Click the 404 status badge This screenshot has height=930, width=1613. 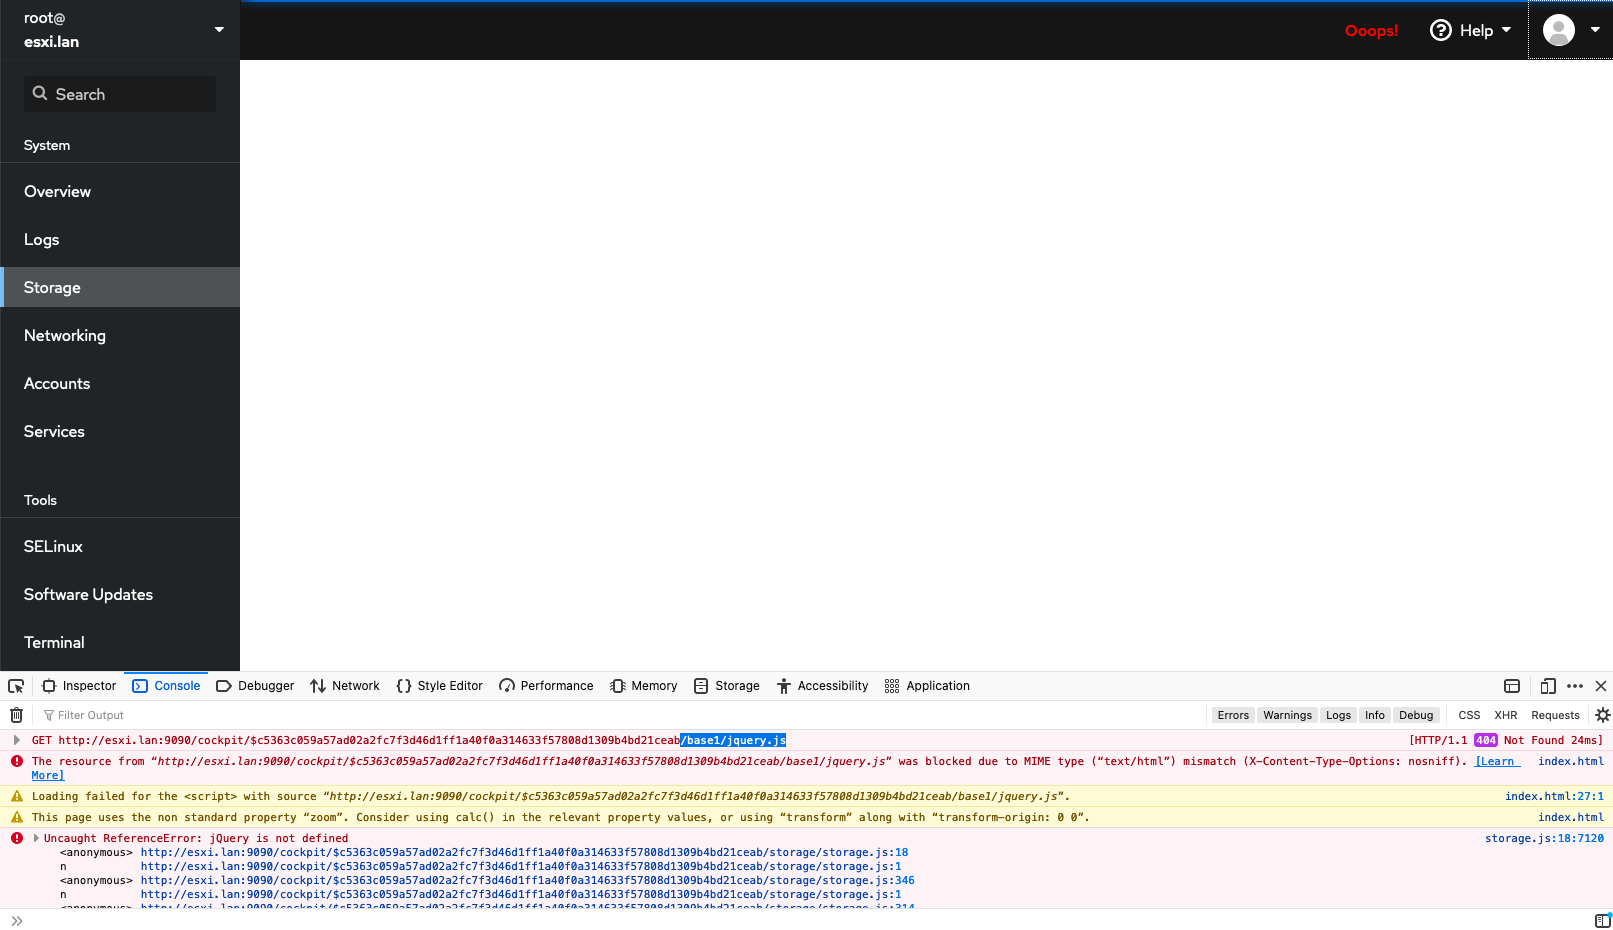click(1485, 740)
